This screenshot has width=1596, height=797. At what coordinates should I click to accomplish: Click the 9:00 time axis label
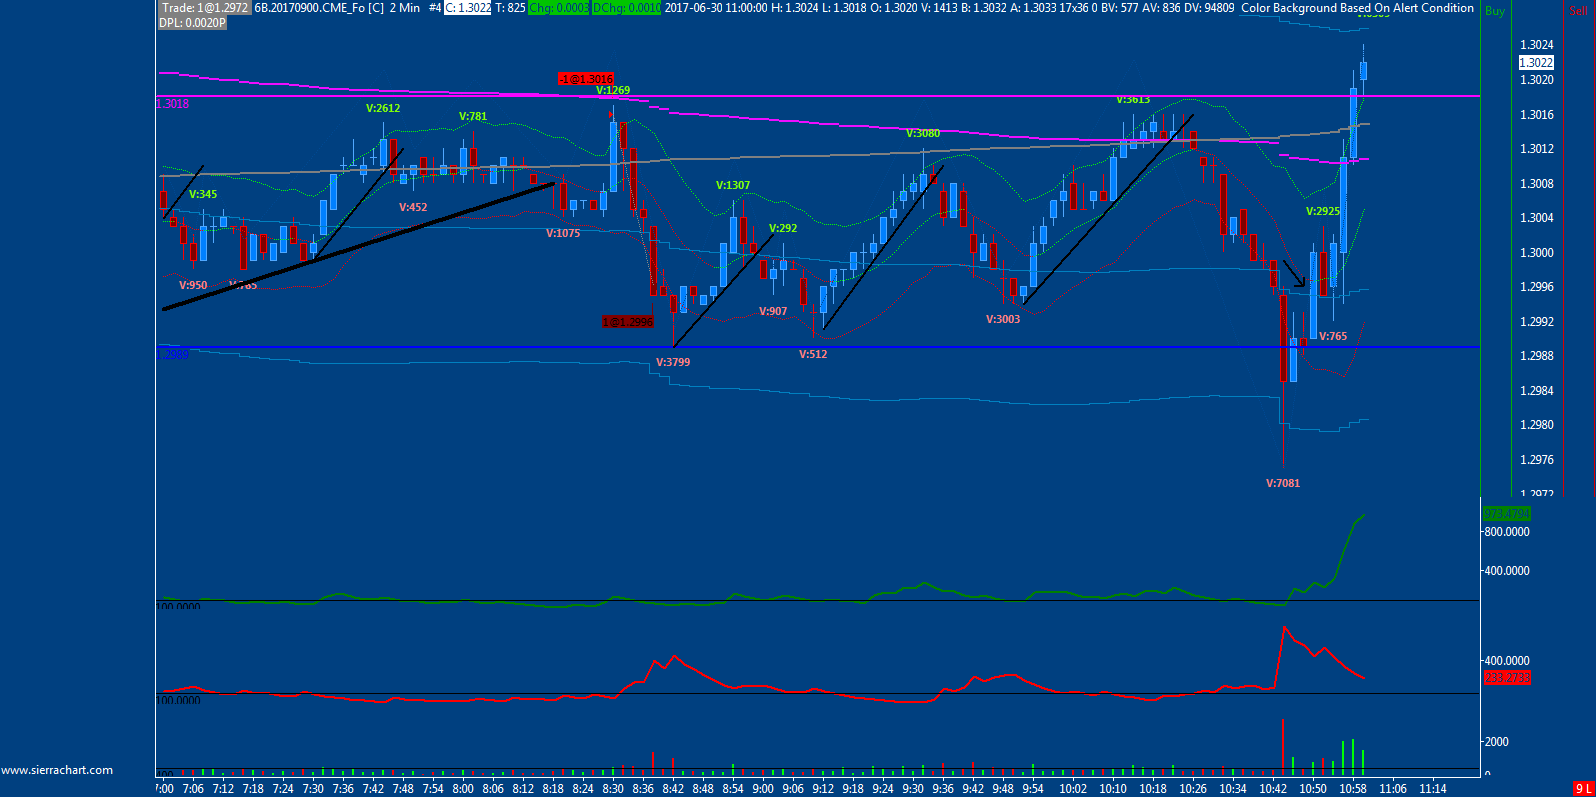[x=763, y=789]
